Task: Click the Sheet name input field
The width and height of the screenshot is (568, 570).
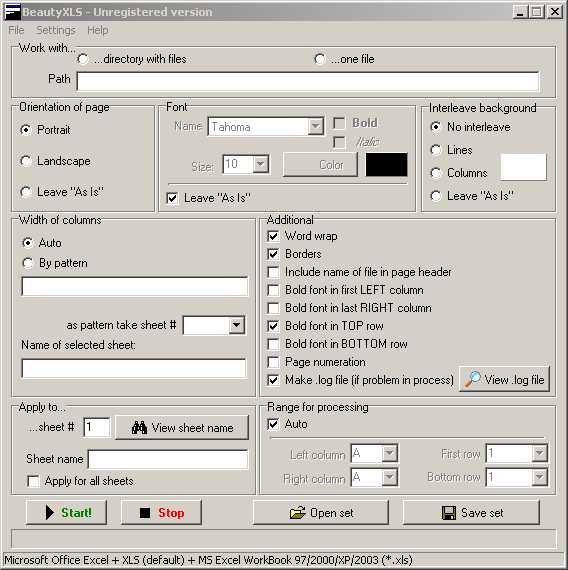Action: tap(168, 459)
